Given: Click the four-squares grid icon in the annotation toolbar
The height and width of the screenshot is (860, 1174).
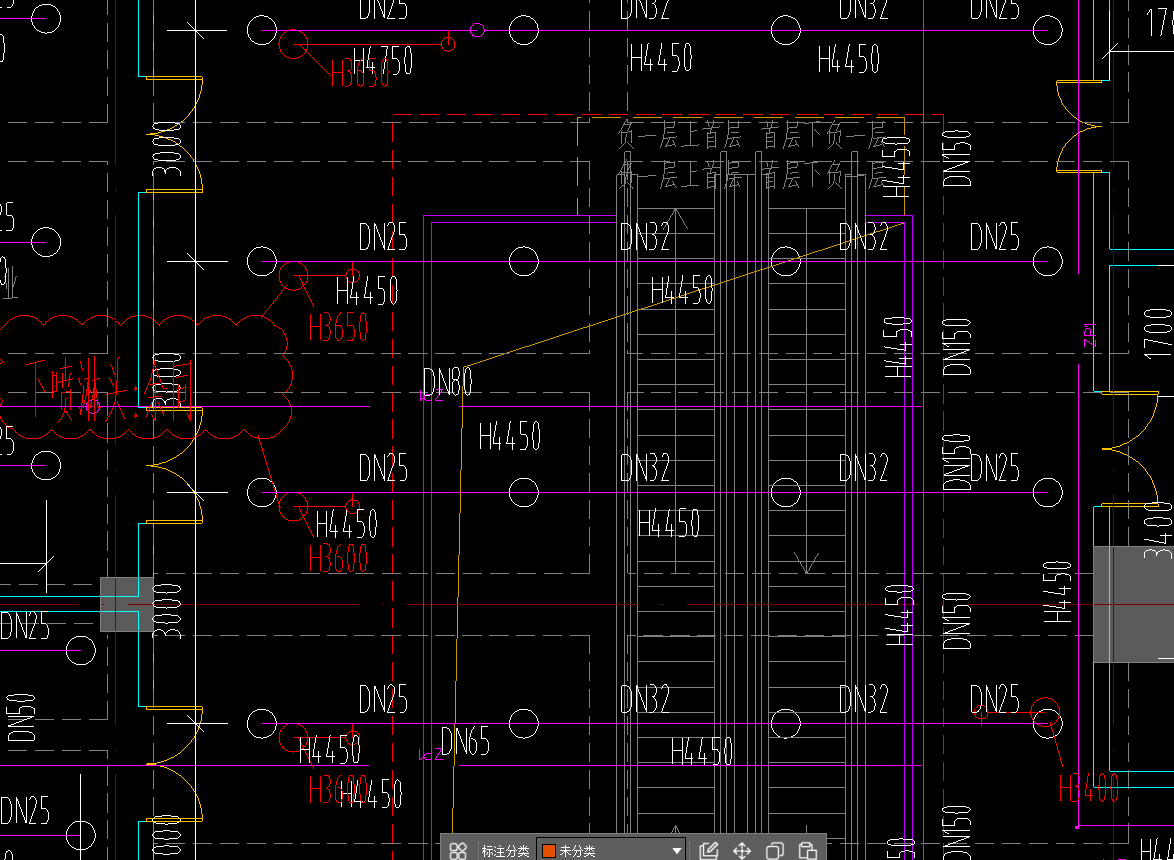Looking at the screenshot, I should [458, 851].
